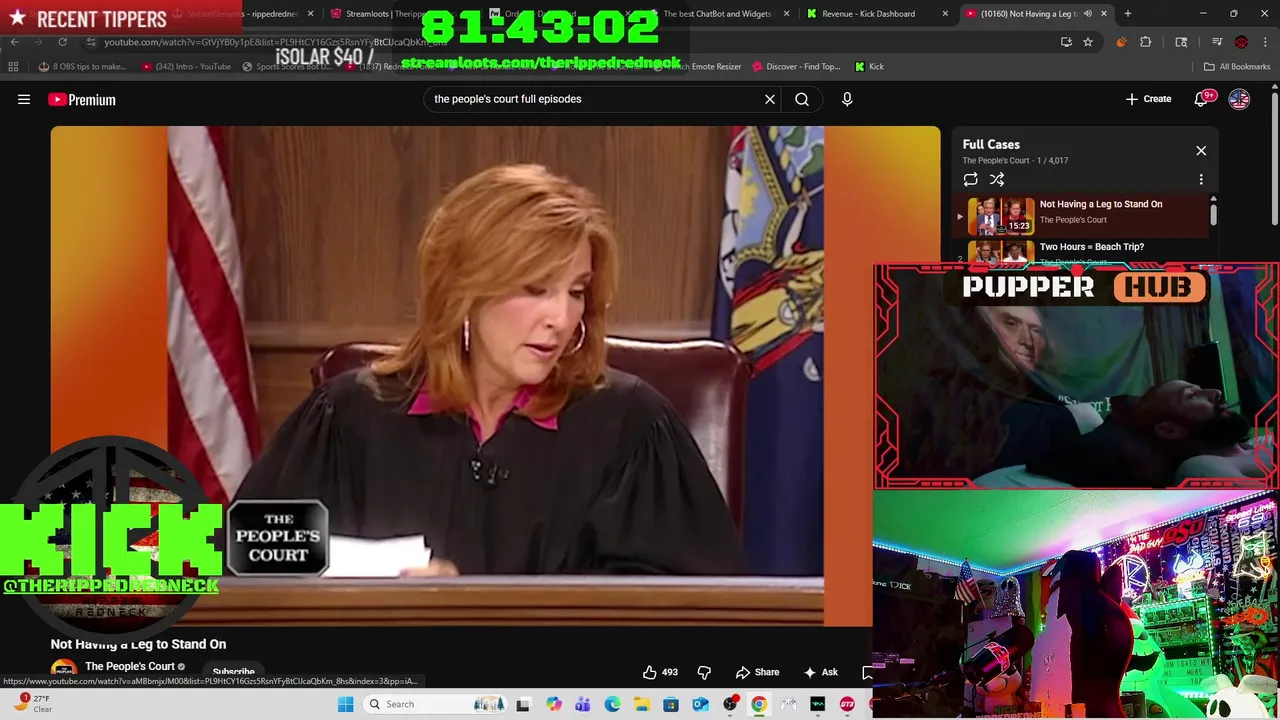
Task: Open a new browser tab
Action: point(1128,14)
